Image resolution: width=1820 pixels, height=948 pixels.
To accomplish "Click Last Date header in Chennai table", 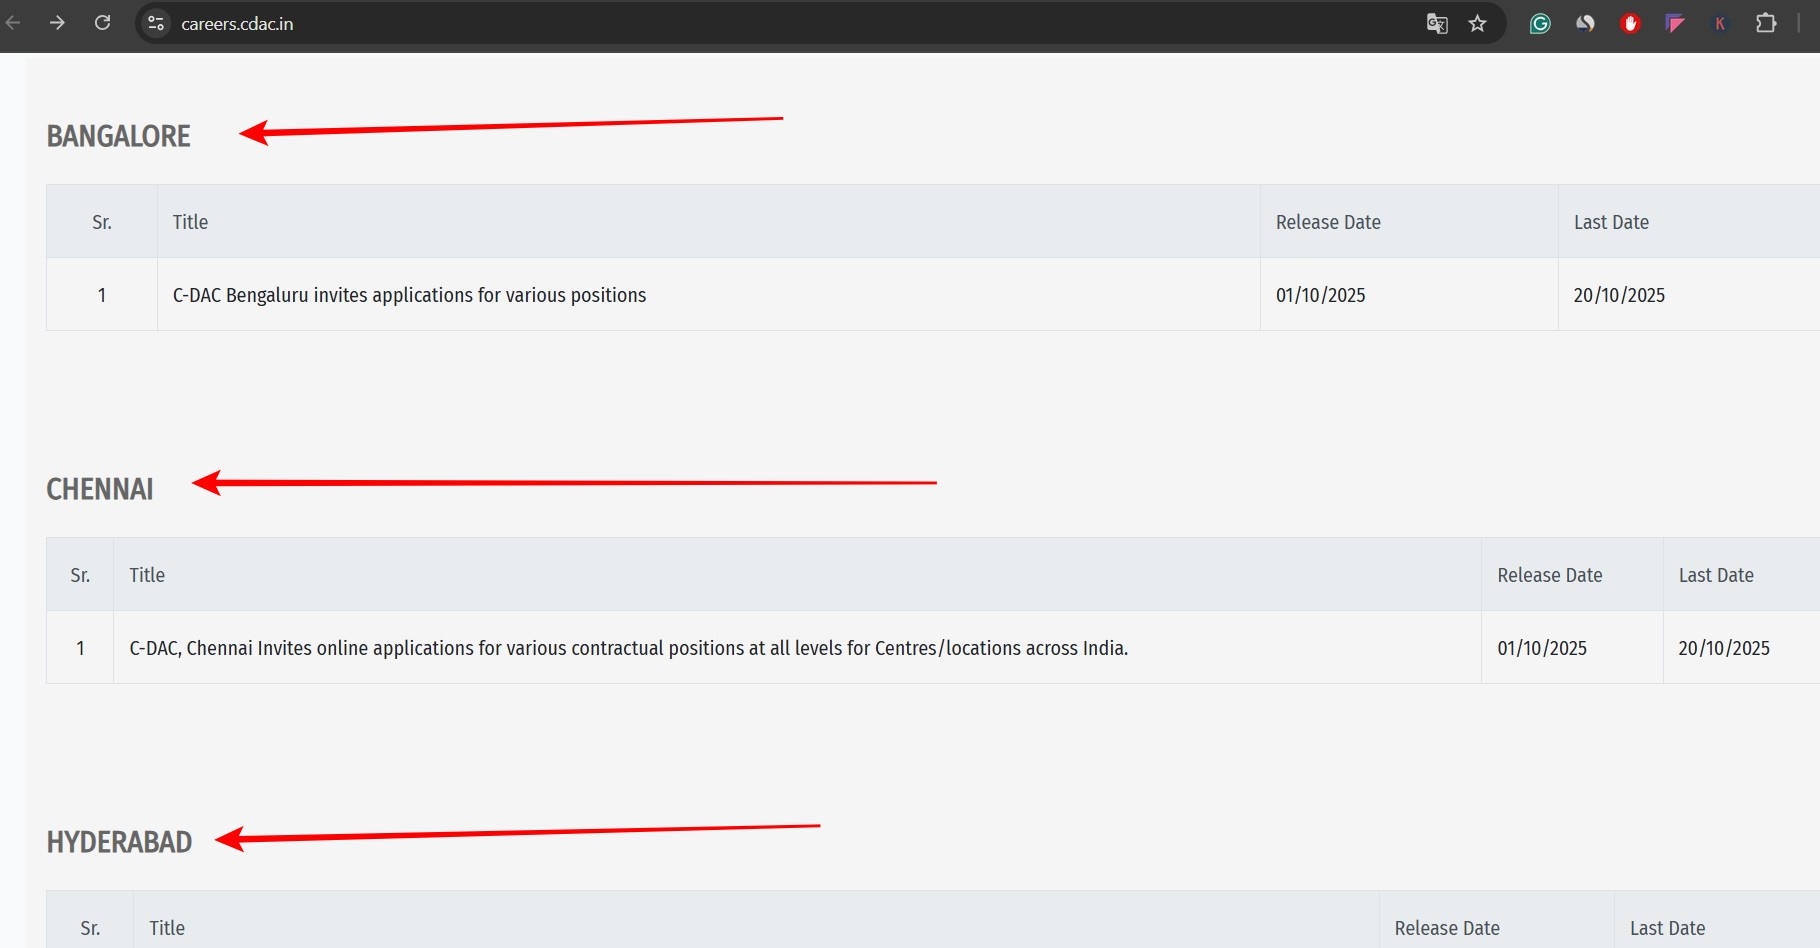I will coord(1715,575).
